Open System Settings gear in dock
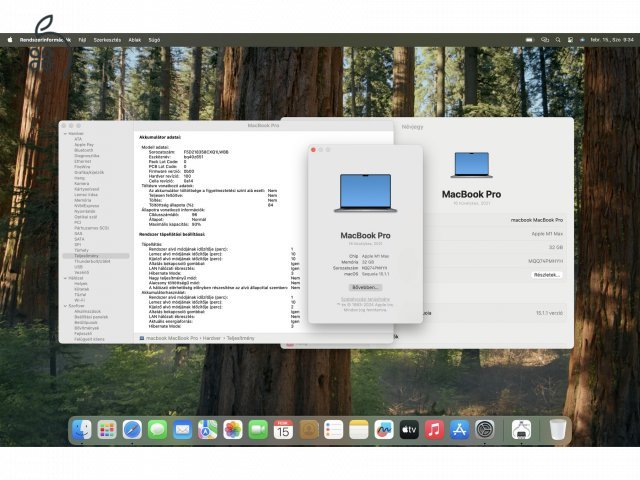640x480 pixels. [x=485, y=430]
